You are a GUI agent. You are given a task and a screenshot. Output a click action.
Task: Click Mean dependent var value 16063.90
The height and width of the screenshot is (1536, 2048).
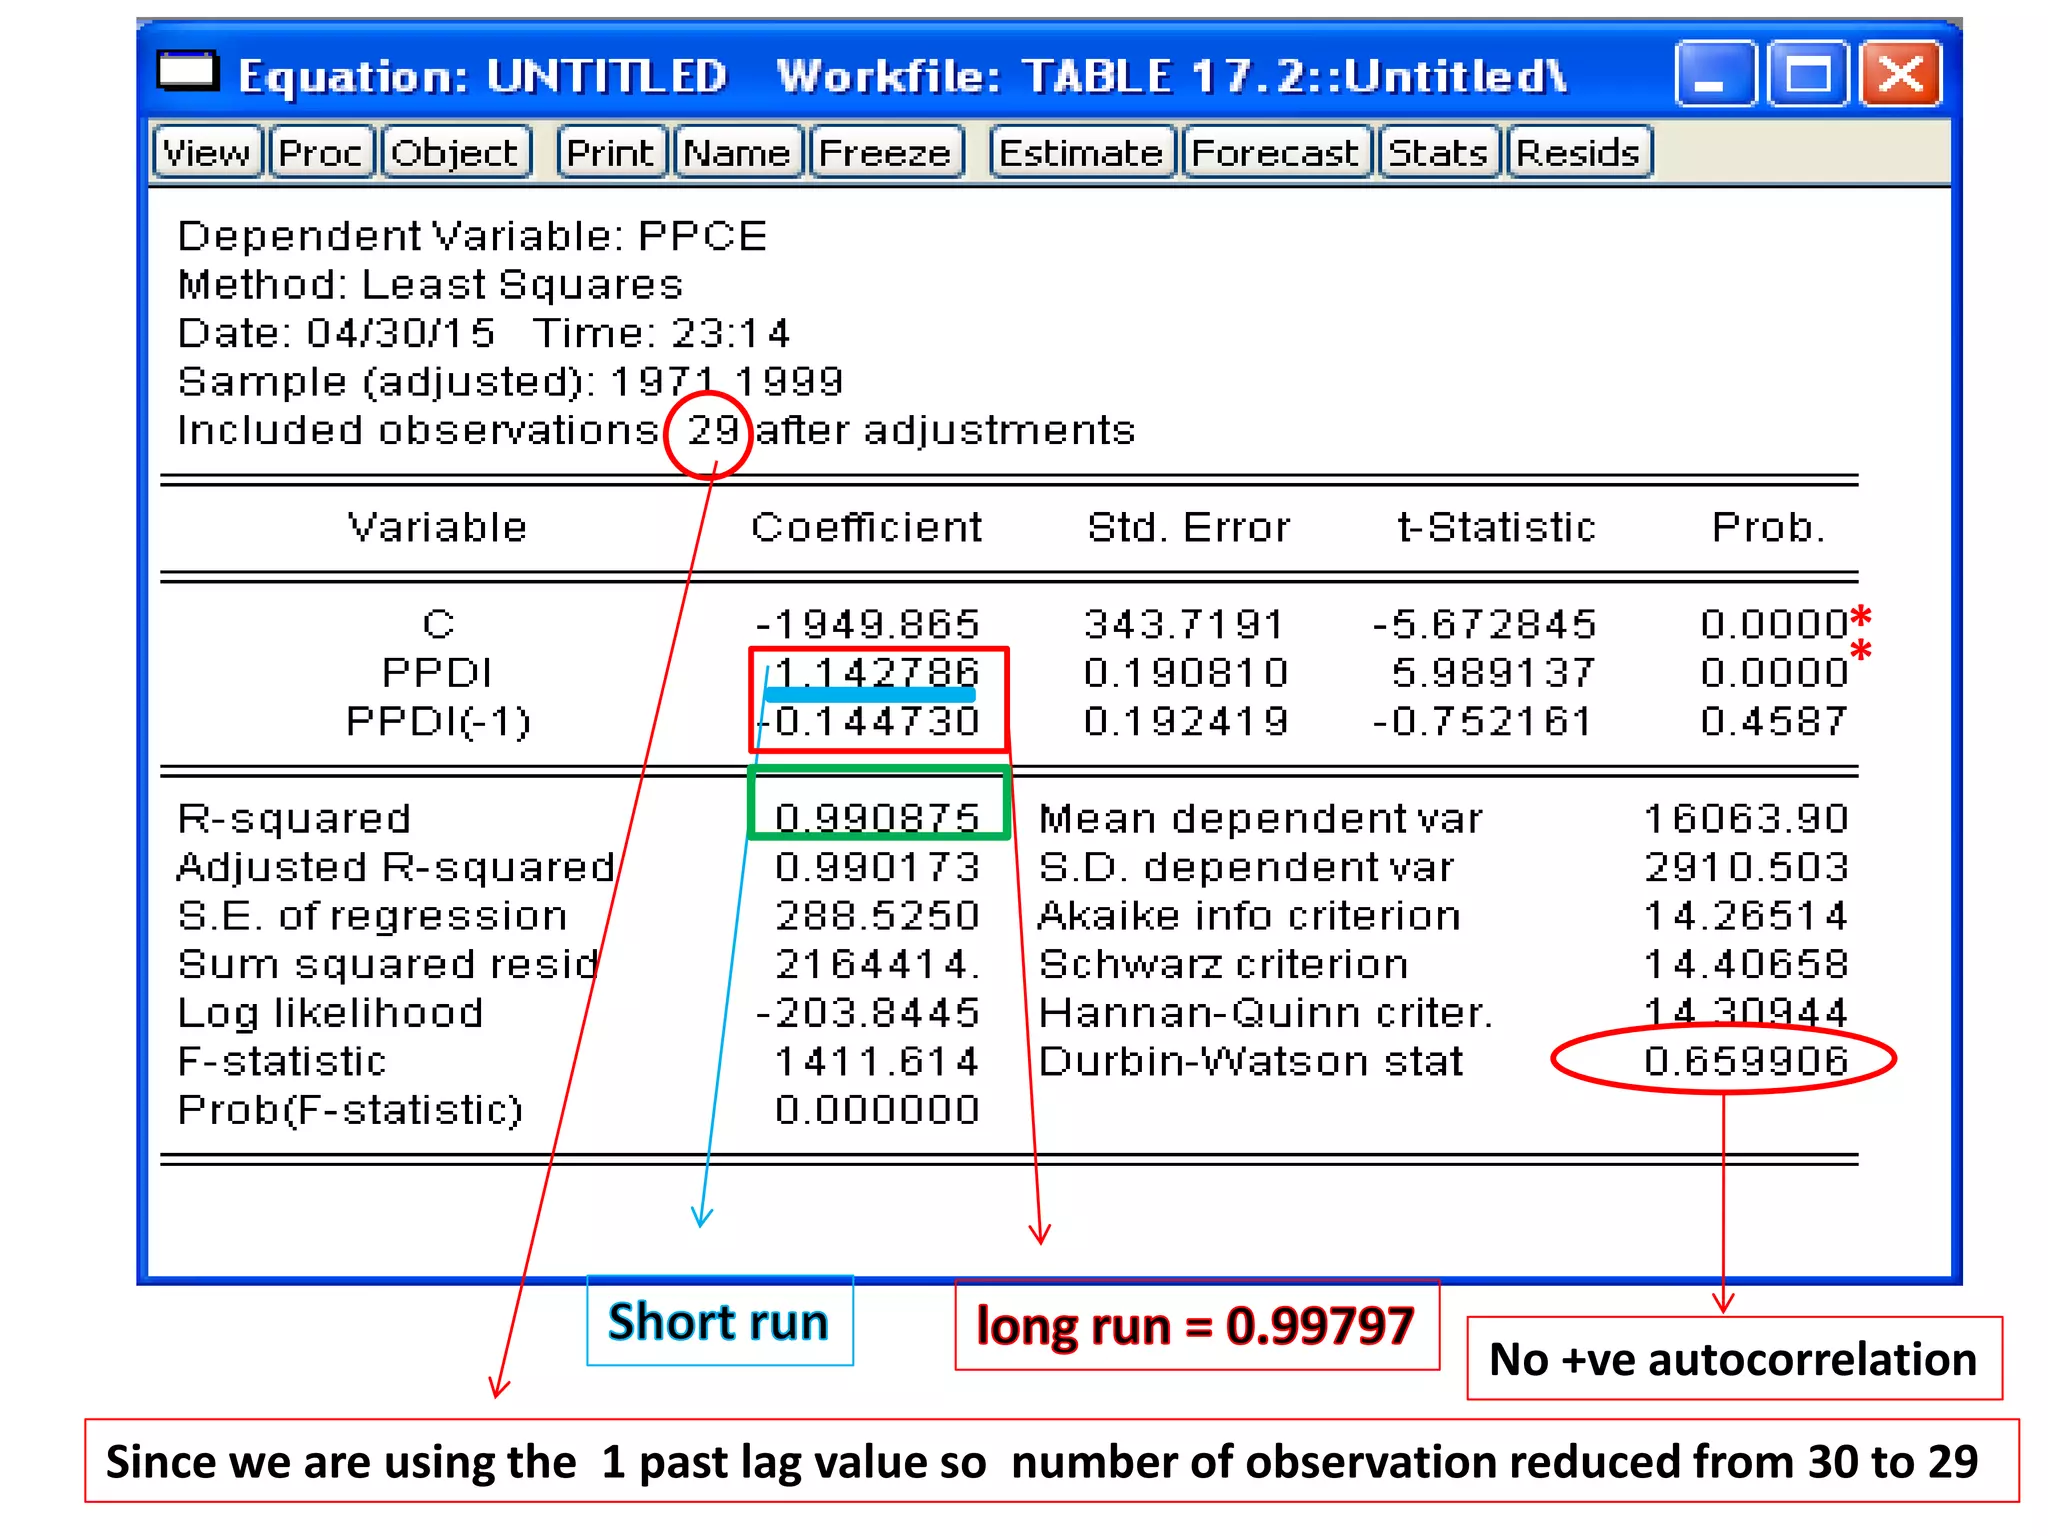pyautogui.click(x=1746, y=819)
